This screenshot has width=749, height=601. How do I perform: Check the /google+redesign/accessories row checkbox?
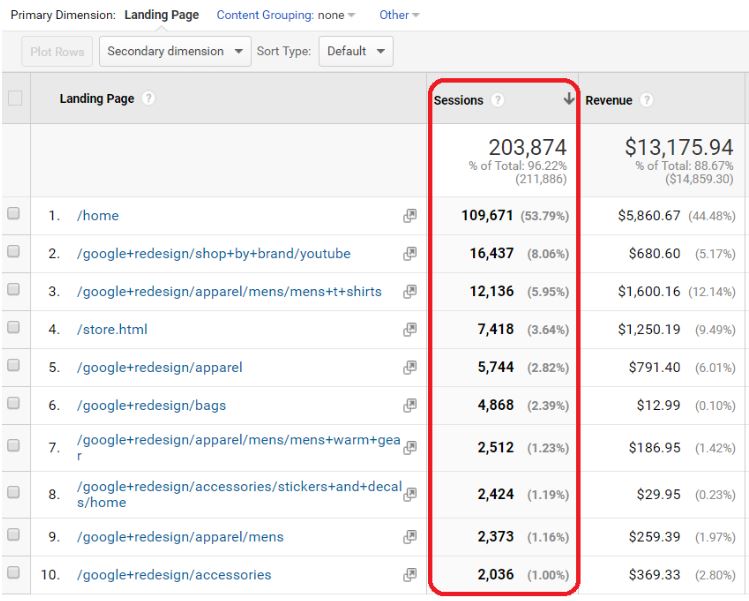pyautogui.click(x=13, y=572)
